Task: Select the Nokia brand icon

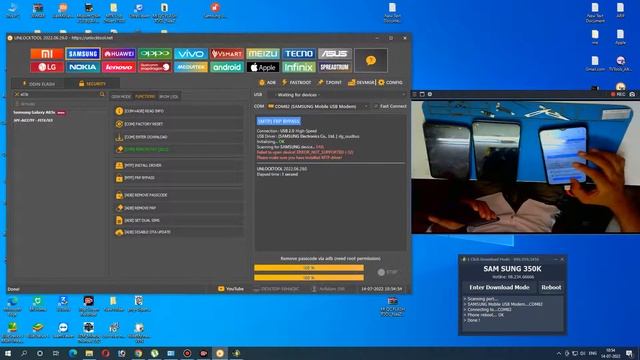Action: point(83,67)
